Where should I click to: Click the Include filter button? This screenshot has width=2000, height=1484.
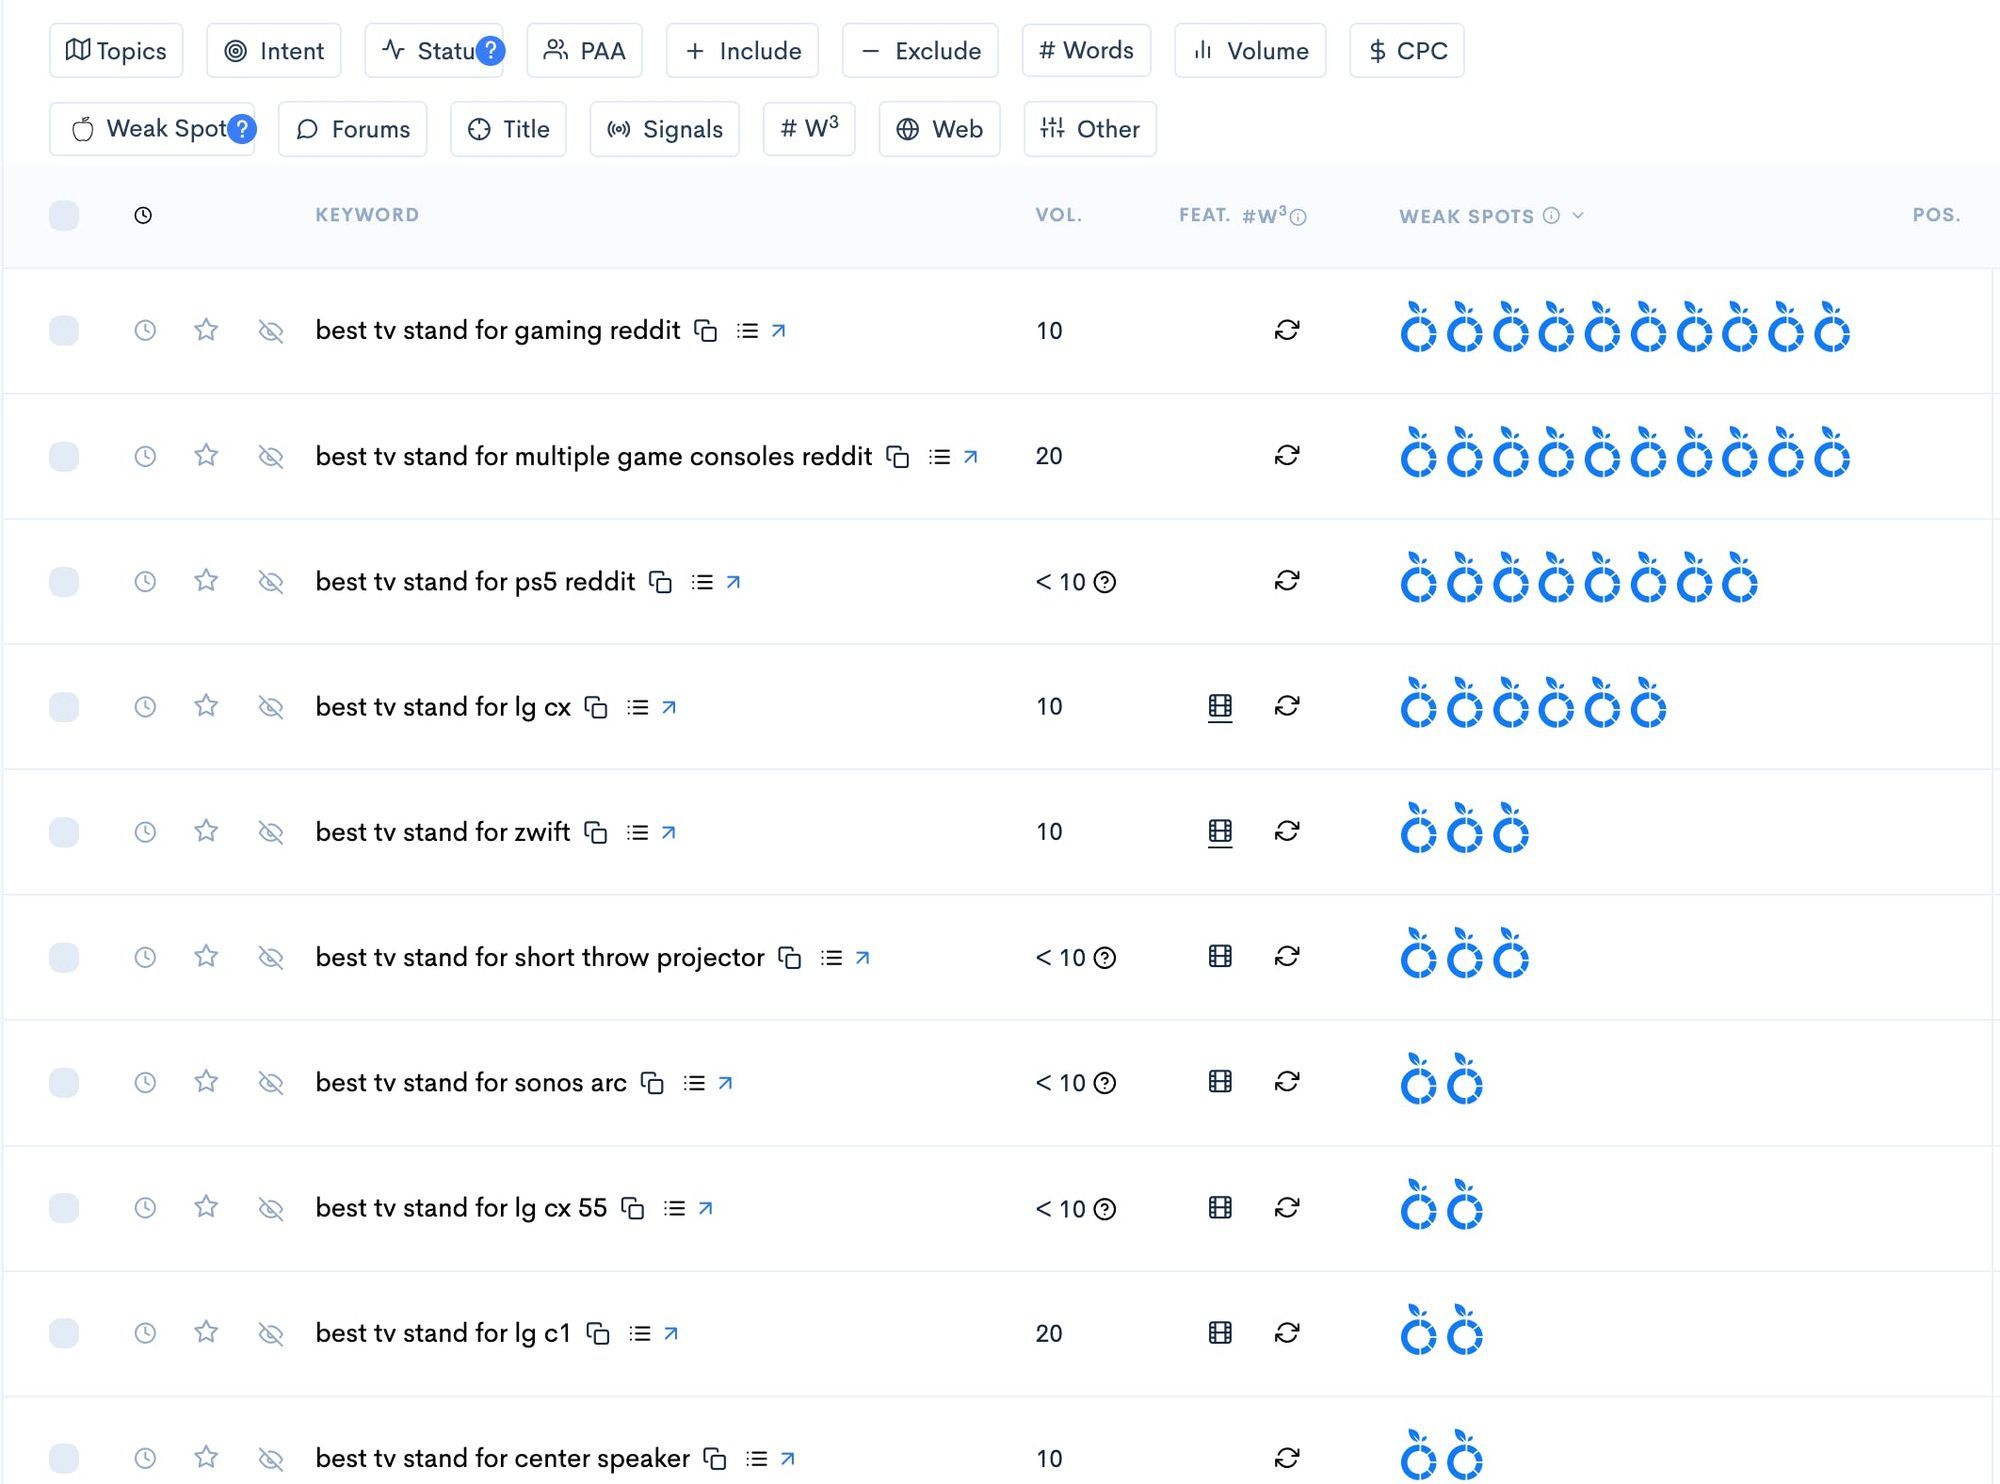point(747,50)
